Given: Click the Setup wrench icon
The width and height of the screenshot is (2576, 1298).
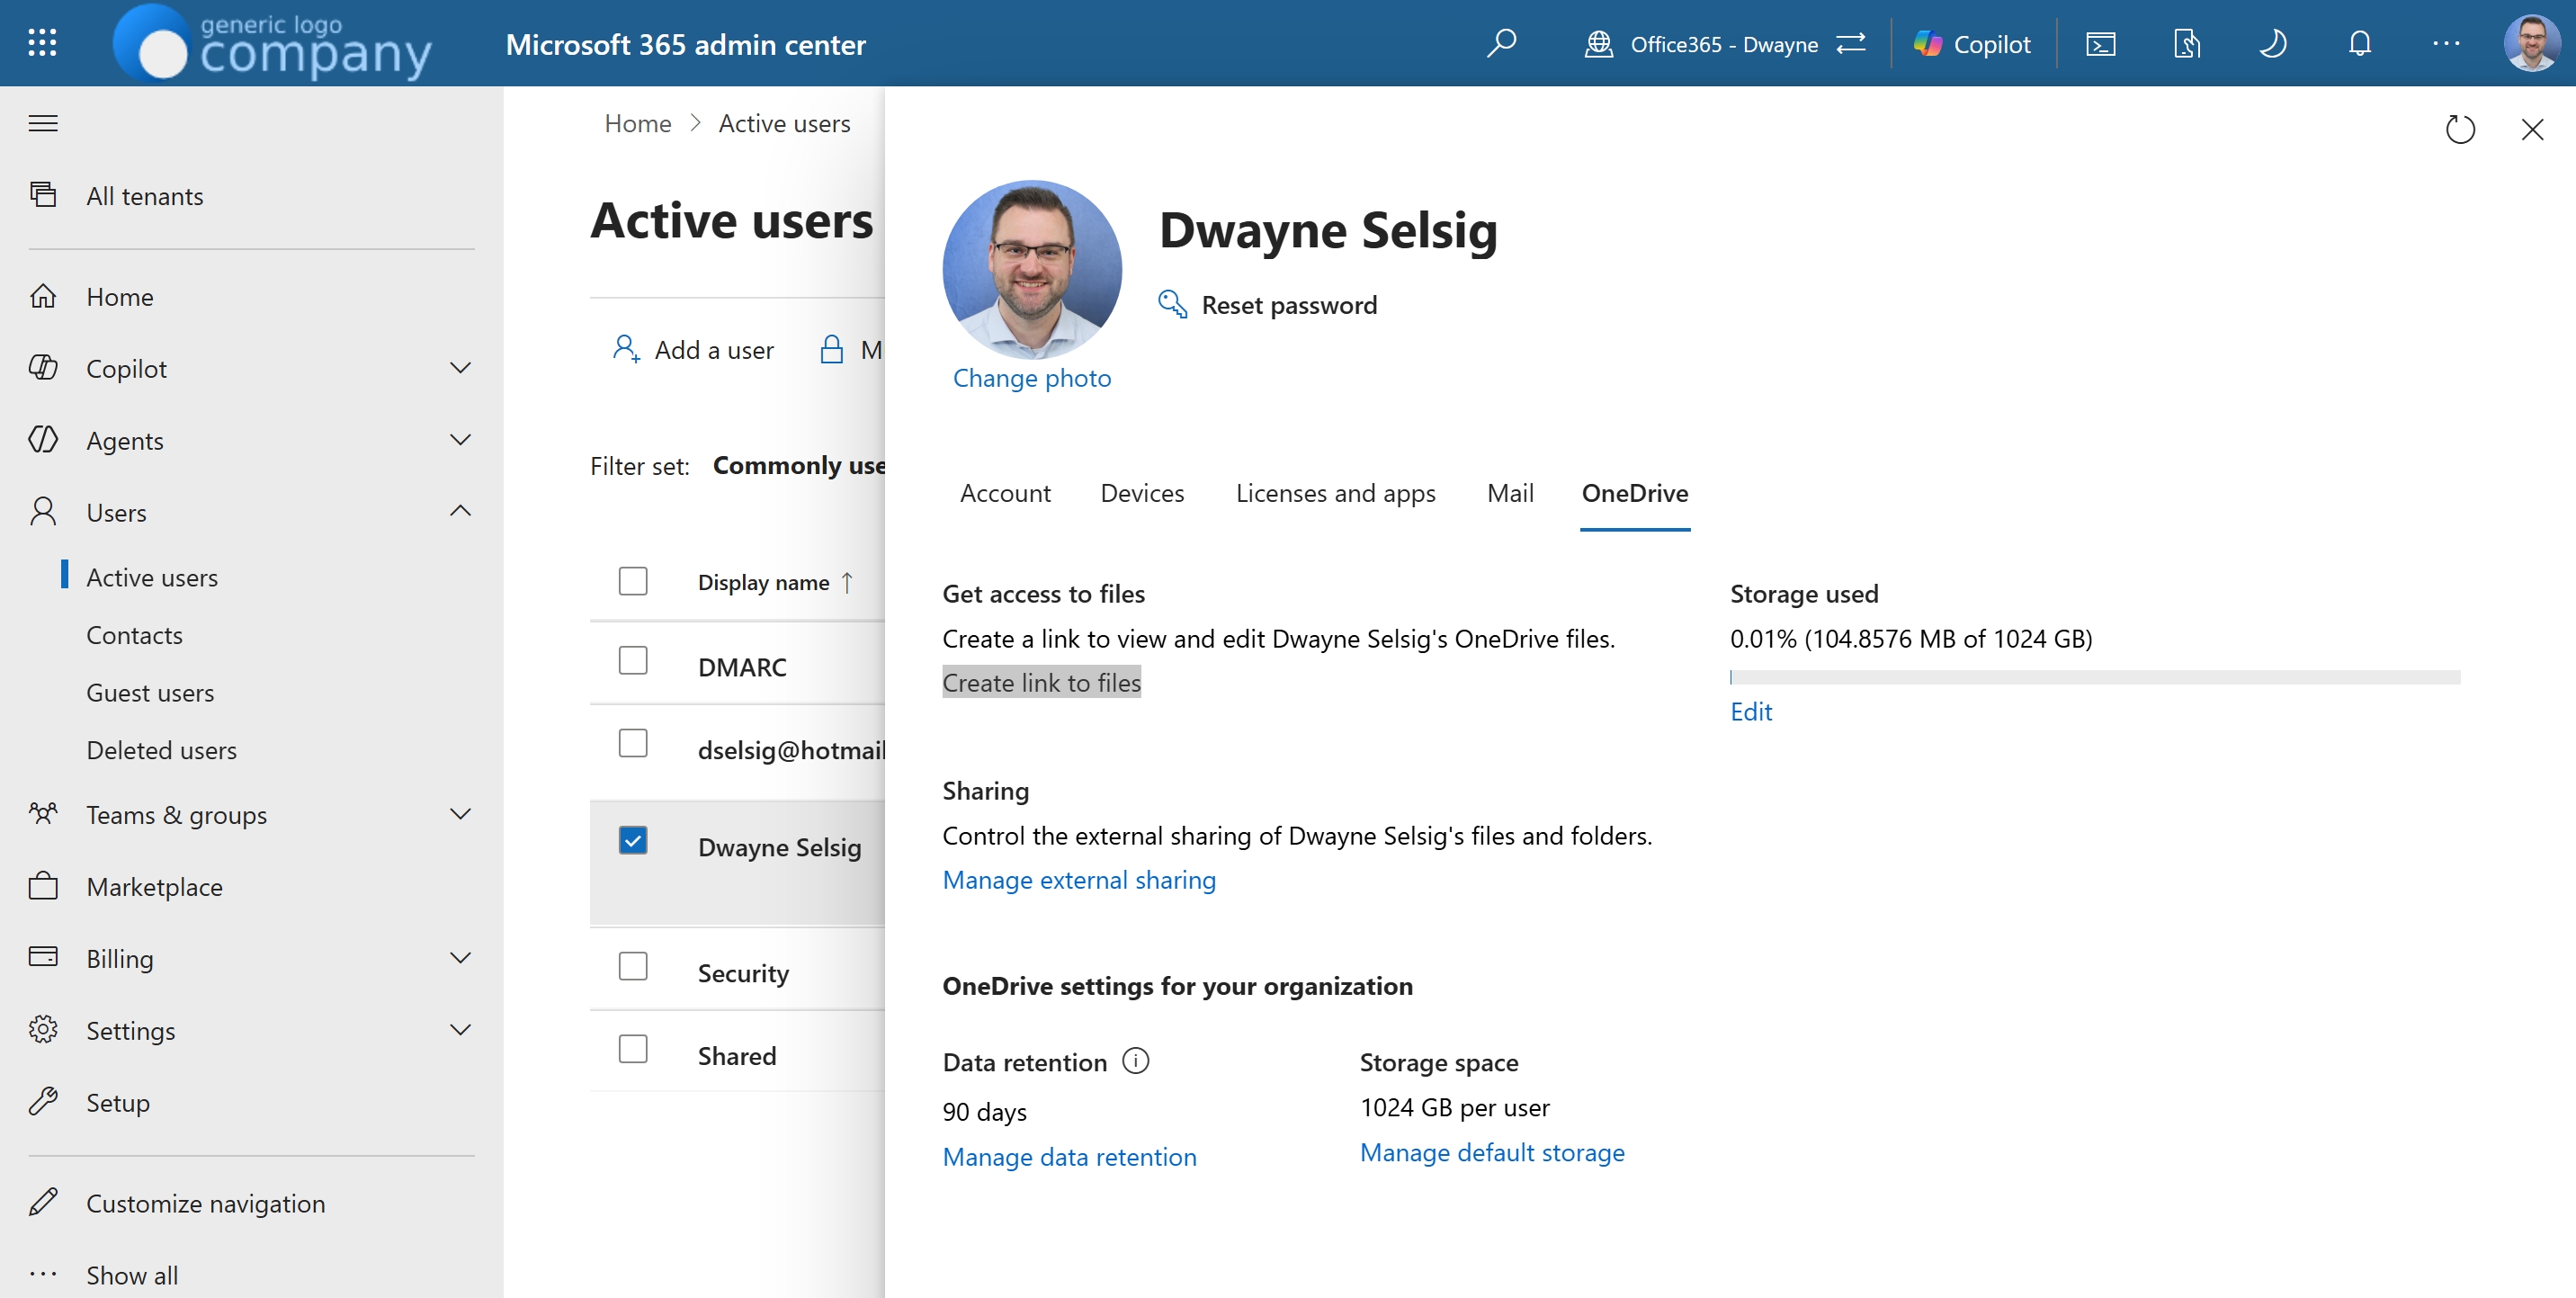Looking at the screenshot, I should 43,1101.
